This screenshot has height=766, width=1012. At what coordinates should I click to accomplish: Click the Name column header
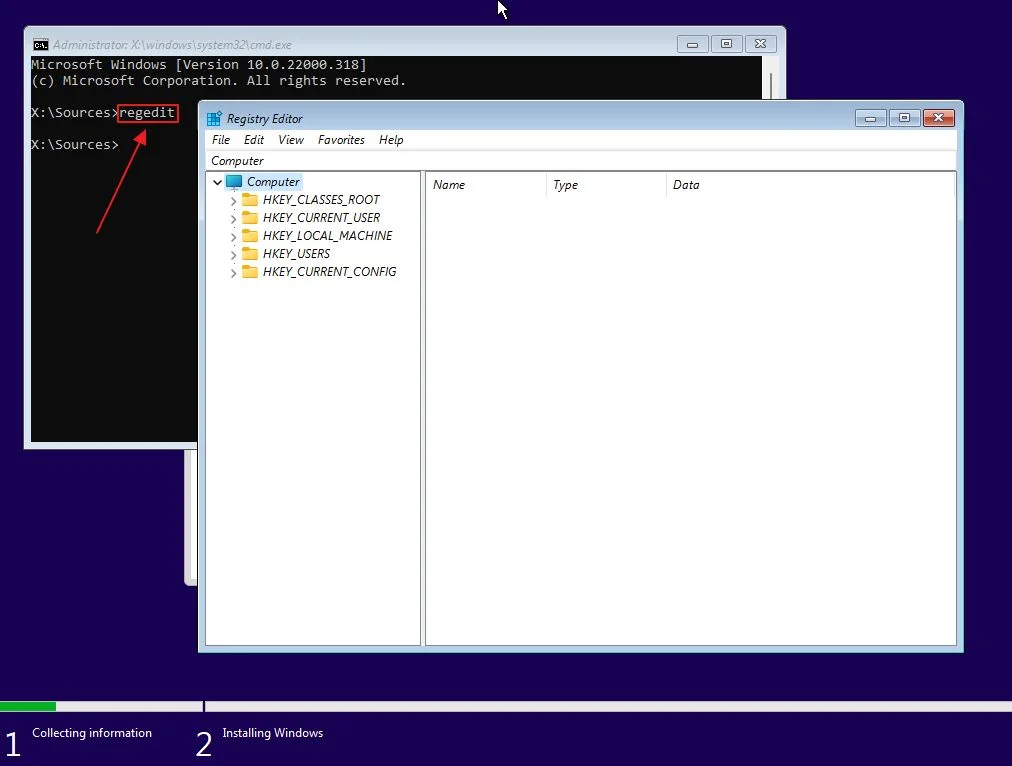coord(485,185)
